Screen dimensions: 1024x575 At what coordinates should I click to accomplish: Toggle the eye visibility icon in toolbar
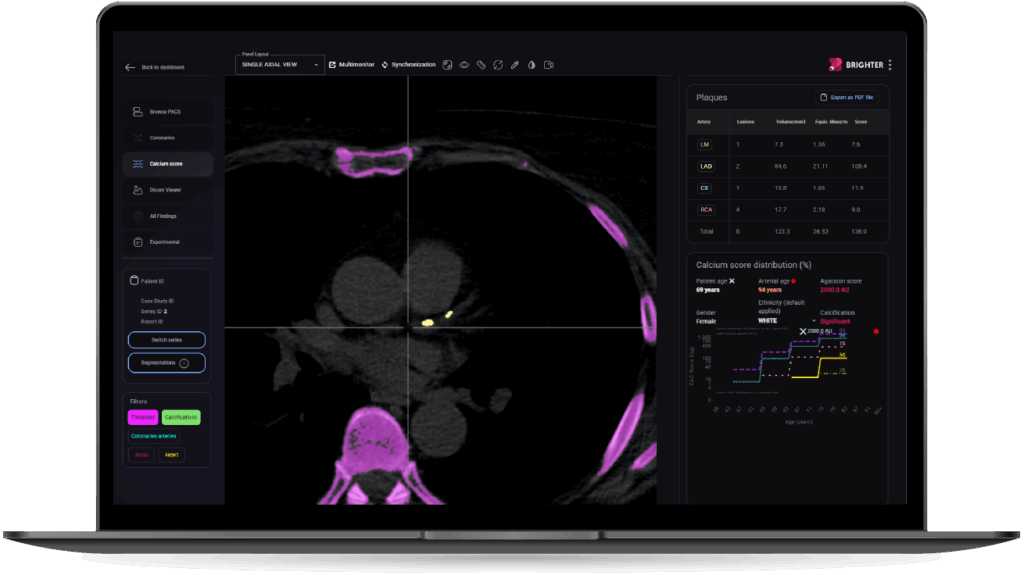(x=464, y=65)
